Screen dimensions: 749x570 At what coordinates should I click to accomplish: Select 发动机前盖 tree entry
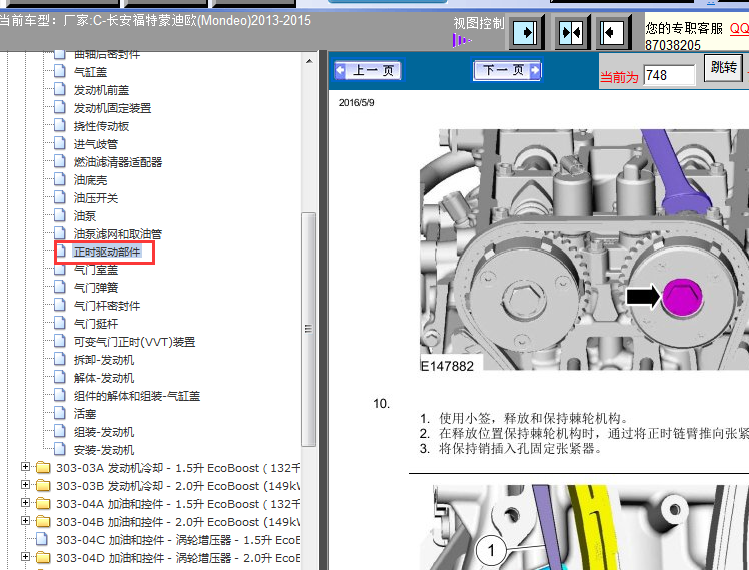pyautogui.click(x=101, y=90)
